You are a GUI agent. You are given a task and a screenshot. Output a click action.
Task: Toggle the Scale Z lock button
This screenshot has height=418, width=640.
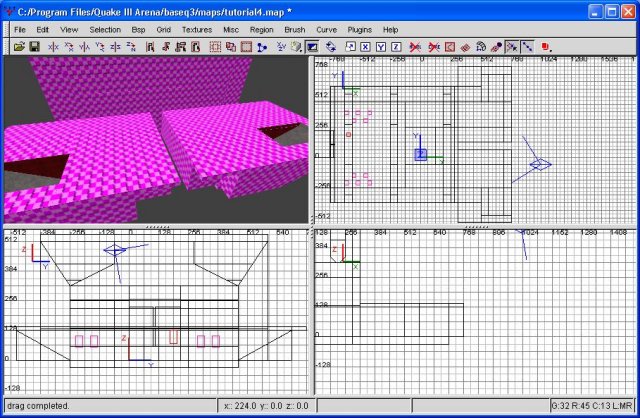pyautogui.click(x=396, y=47)
